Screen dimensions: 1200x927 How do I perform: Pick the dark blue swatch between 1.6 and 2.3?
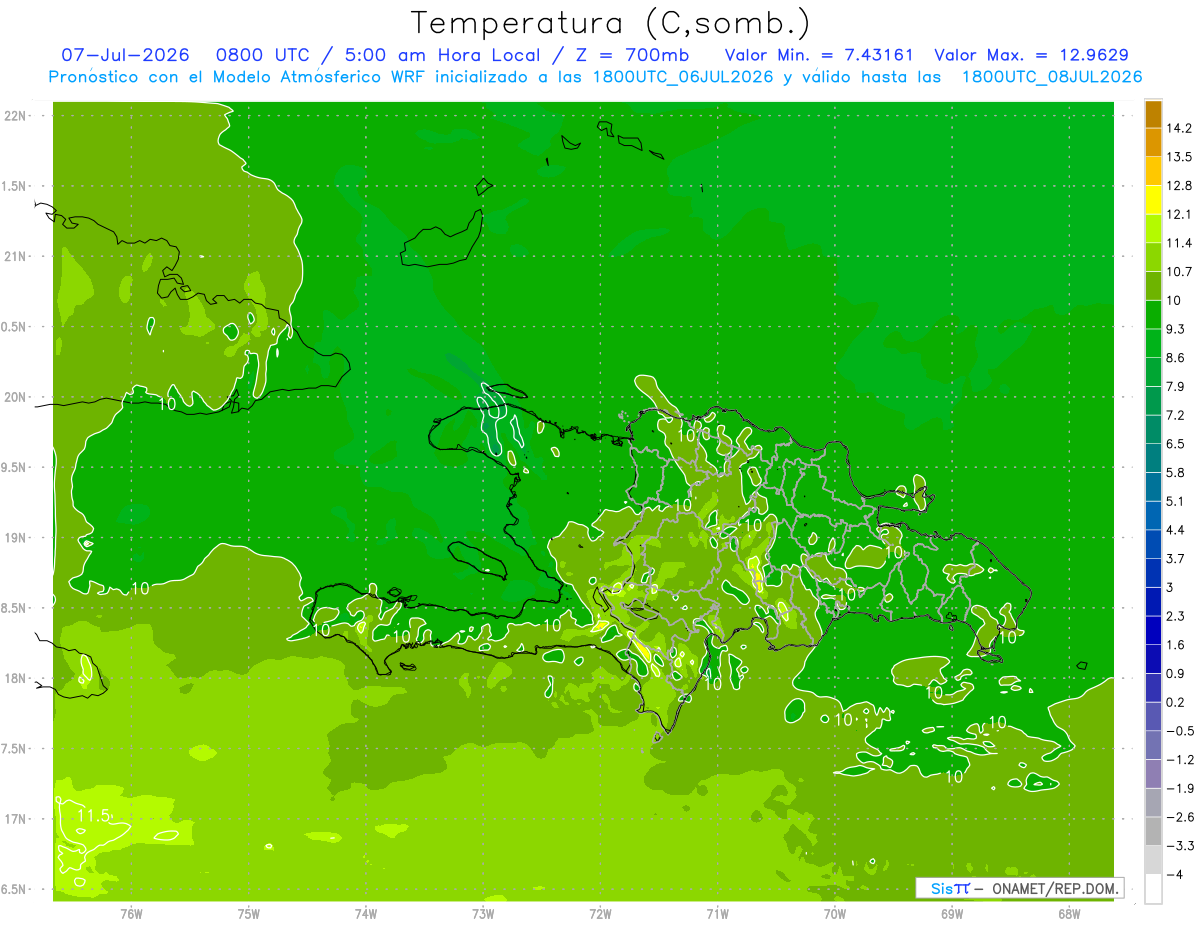1153,631
